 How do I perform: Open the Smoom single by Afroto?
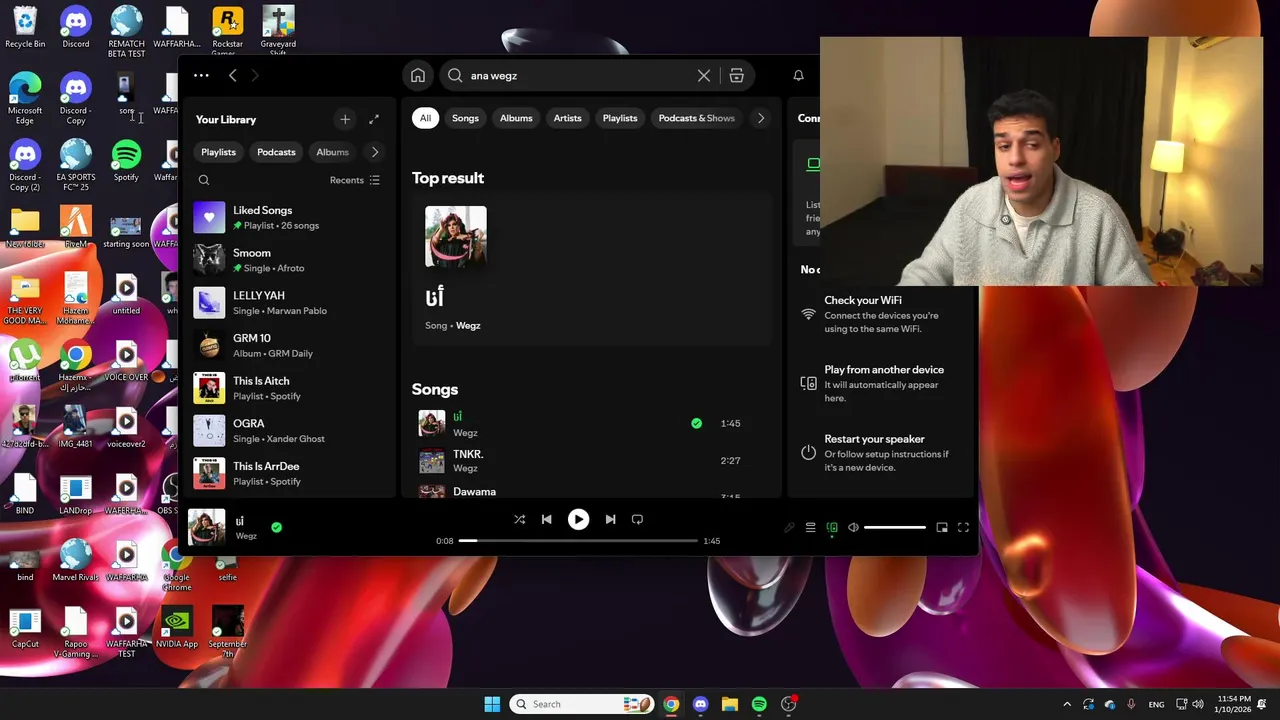pyautogui.click(x=290, y=260)
